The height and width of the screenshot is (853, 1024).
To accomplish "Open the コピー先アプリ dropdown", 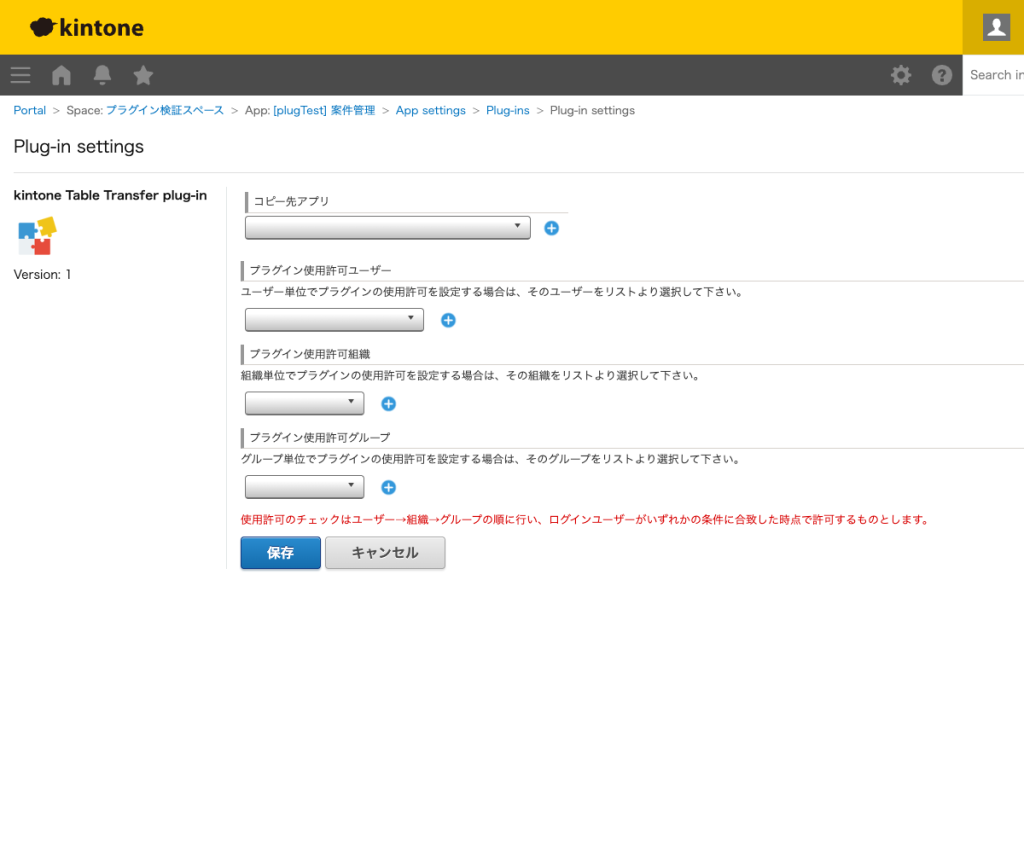I will tap(387, 227).
